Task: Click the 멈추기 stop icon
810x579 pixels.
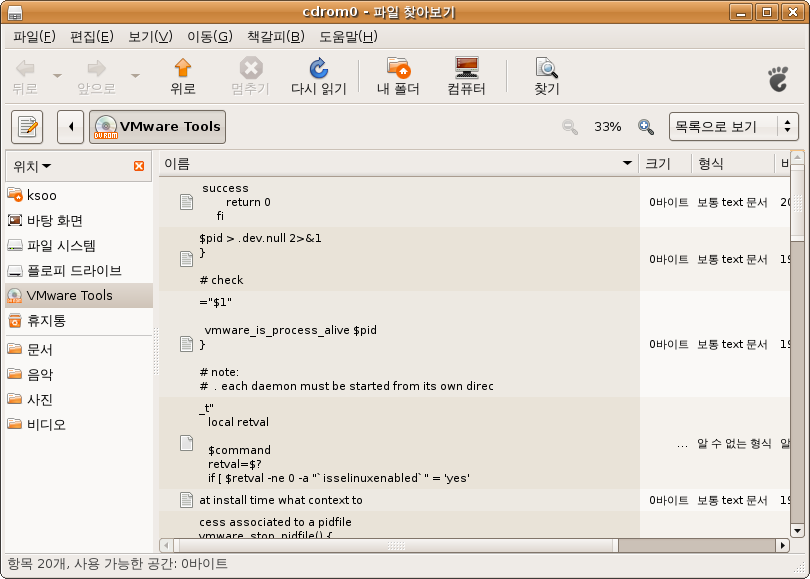Action: click(x=251, y=68)
